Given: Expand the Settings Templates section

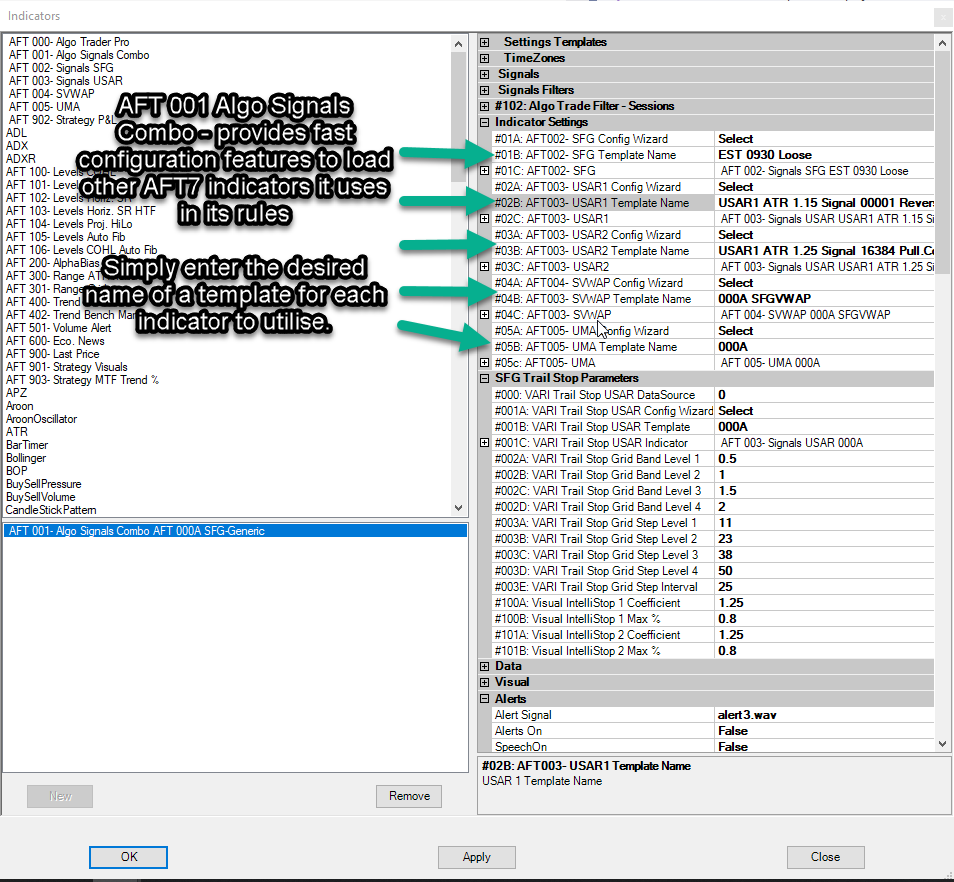Looking at the screenshot, I should tap(485, 42).
